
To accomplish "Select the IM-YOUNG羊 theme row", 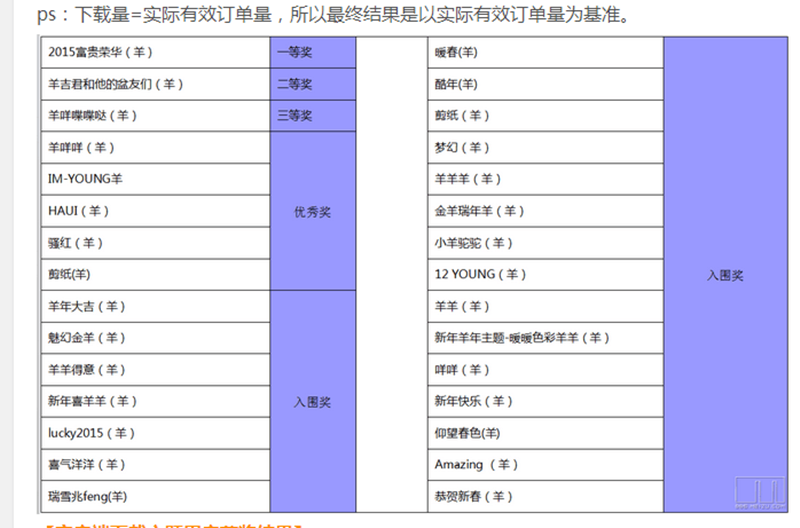I will (85, 179).
